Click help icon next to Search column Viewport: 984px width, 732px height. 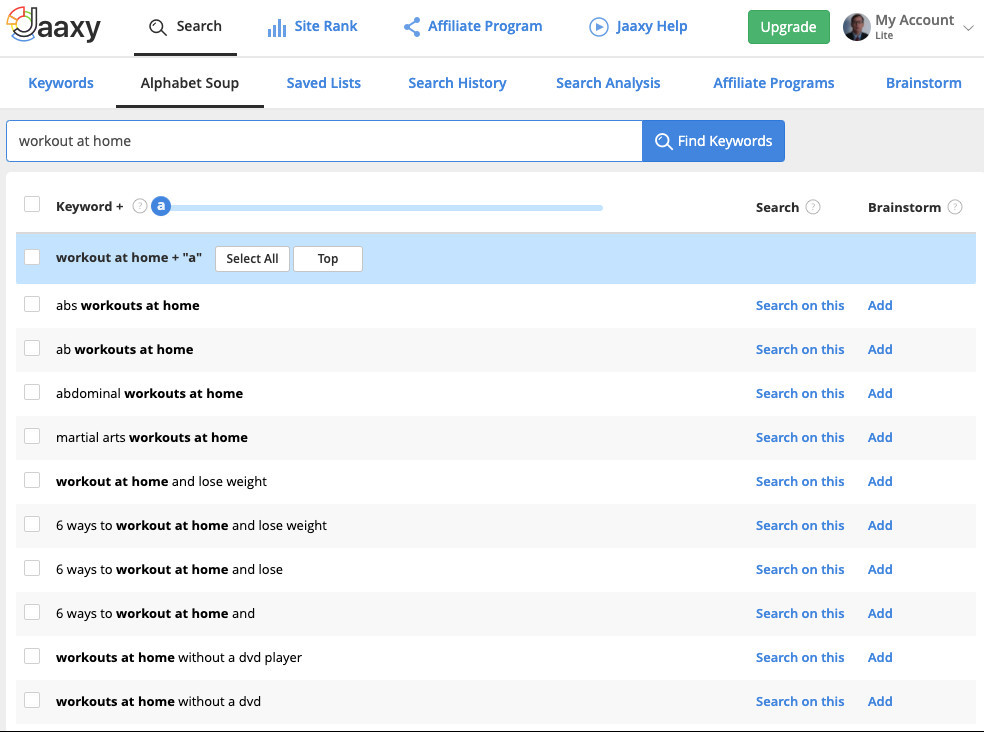pos(813,207)
